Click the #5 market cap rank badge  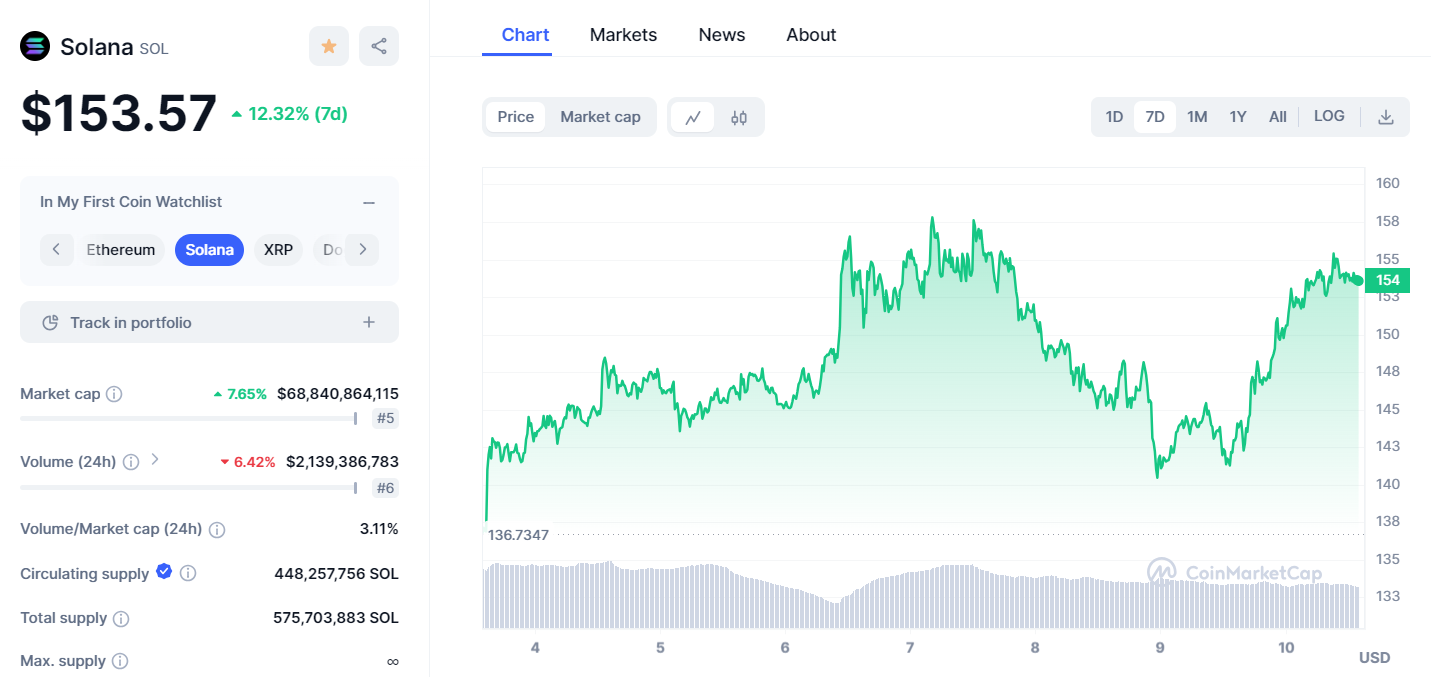coord(385,418)
